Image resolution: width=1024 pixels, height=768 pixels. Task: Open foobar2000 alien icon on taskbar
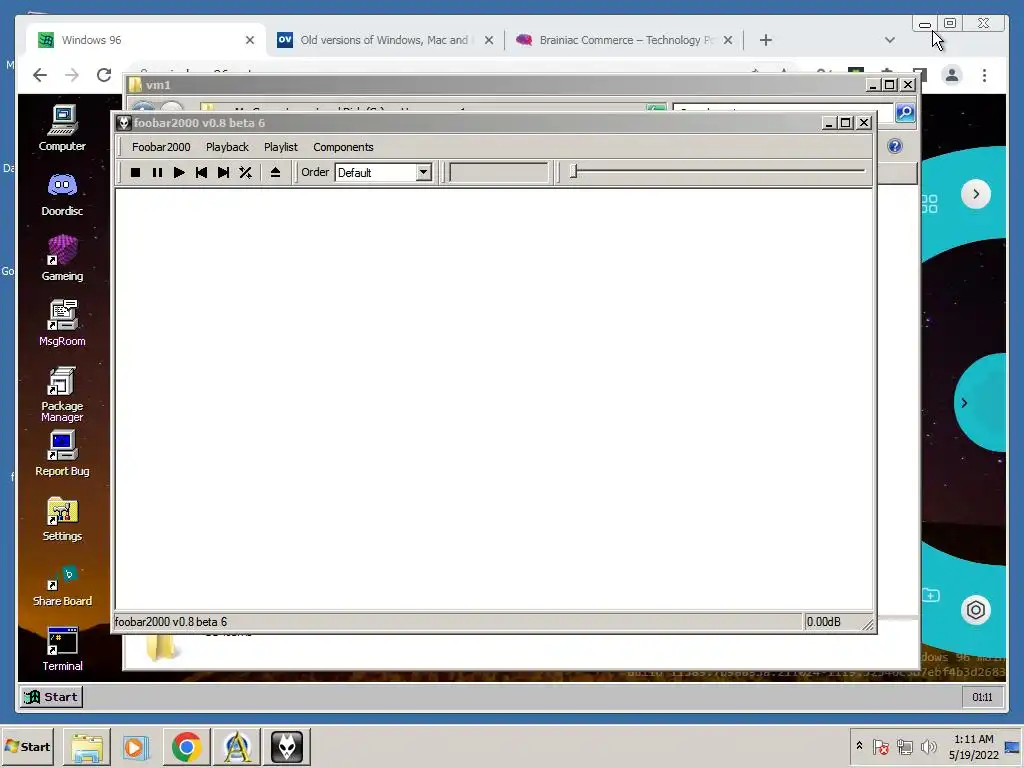point(287,747)
